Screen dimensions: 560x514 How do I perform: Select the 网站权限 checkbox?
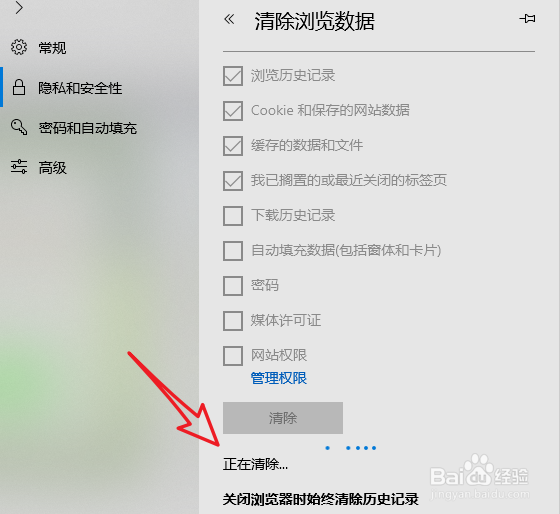tap(233, 356)
